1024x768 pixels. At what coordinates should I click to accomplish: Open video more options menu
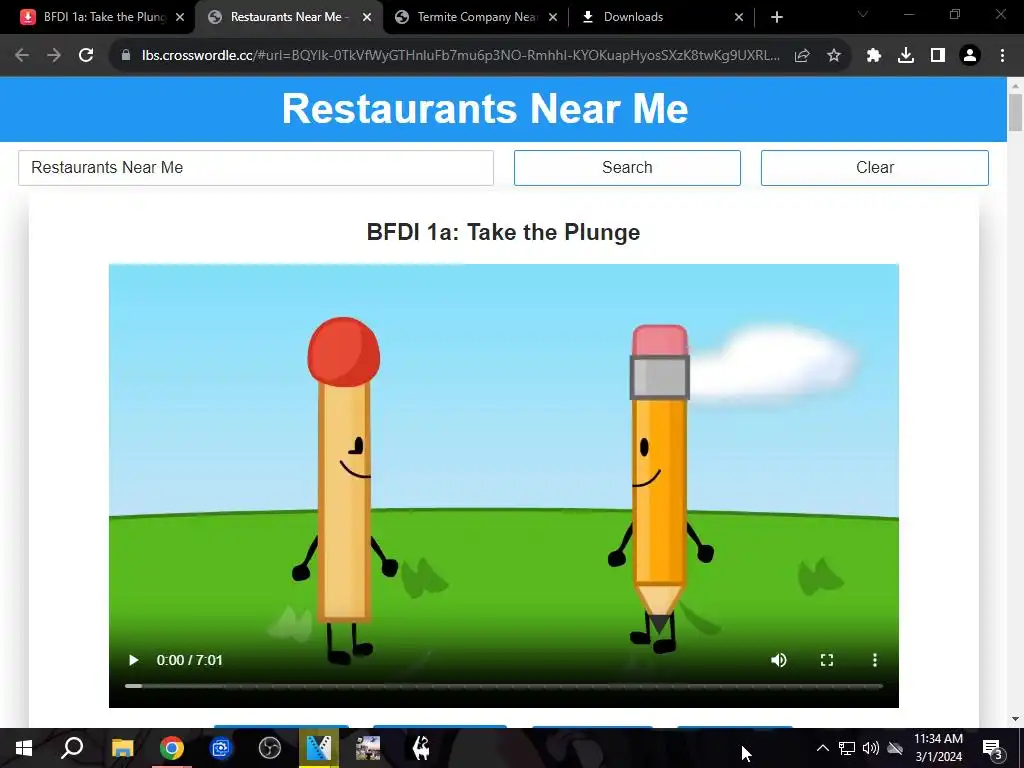coord(874,660)
